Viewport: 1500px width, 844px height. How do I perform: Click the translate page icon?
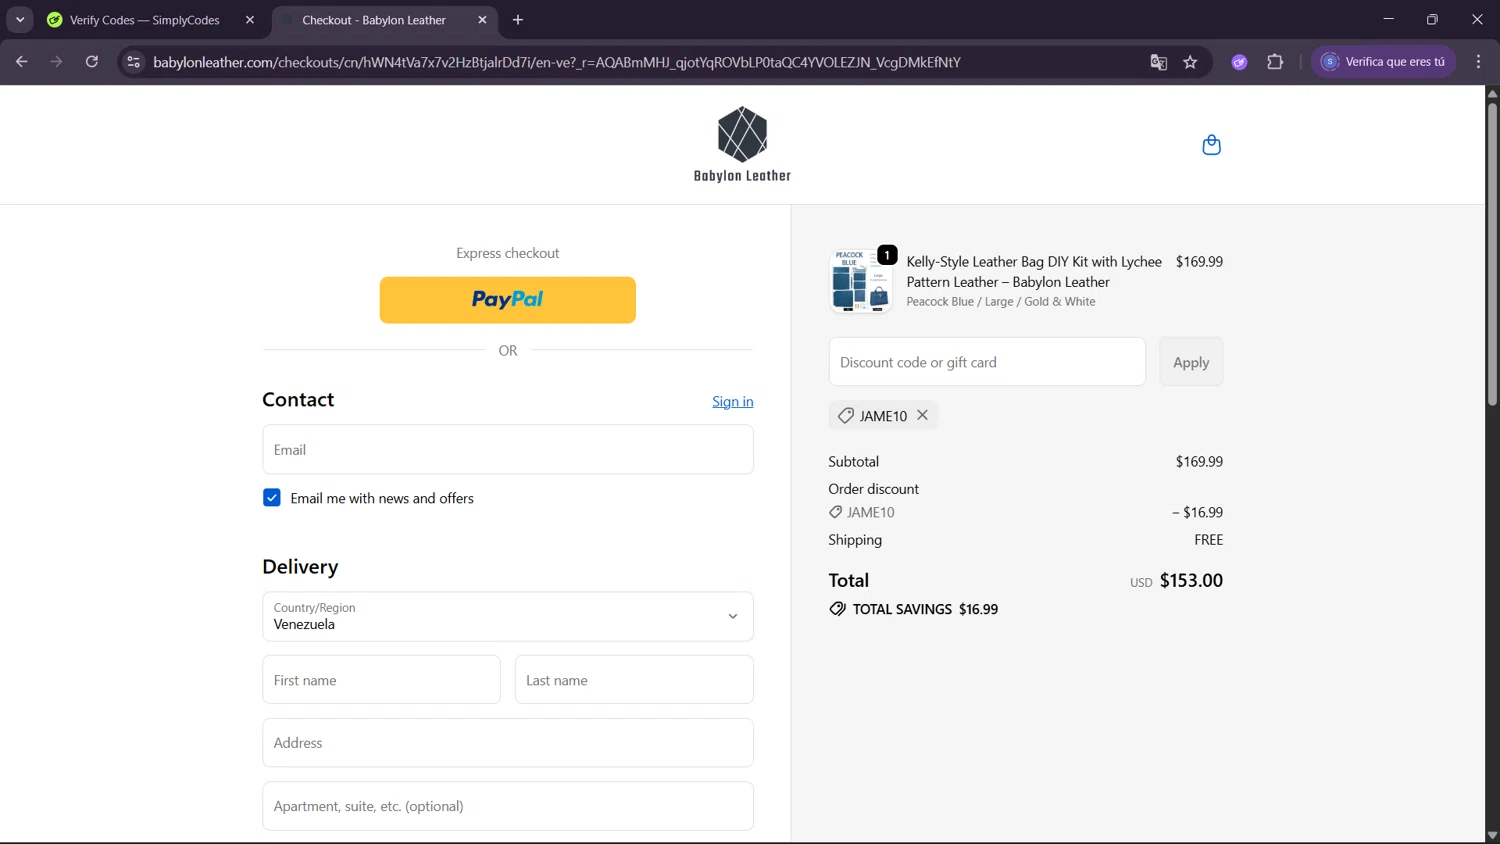(1159, 62)
